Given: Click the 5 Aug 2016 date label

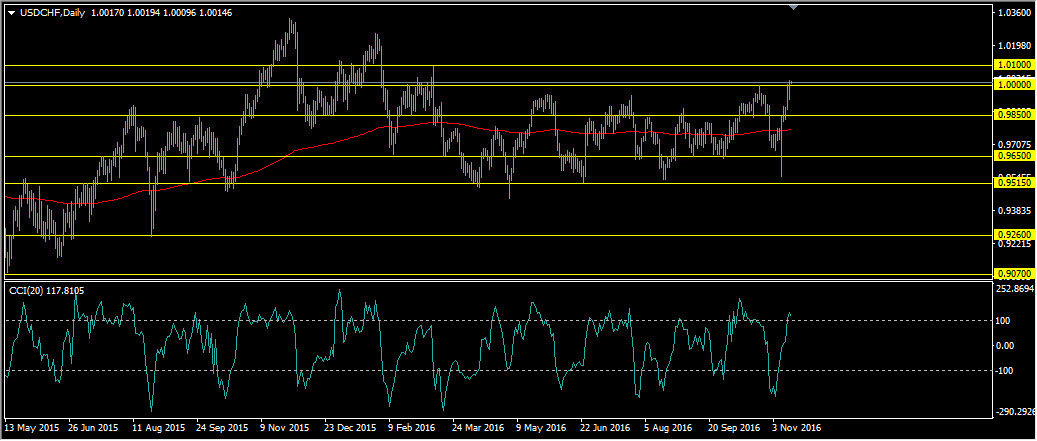Looking at the screenshot, I should pos(669,426).
